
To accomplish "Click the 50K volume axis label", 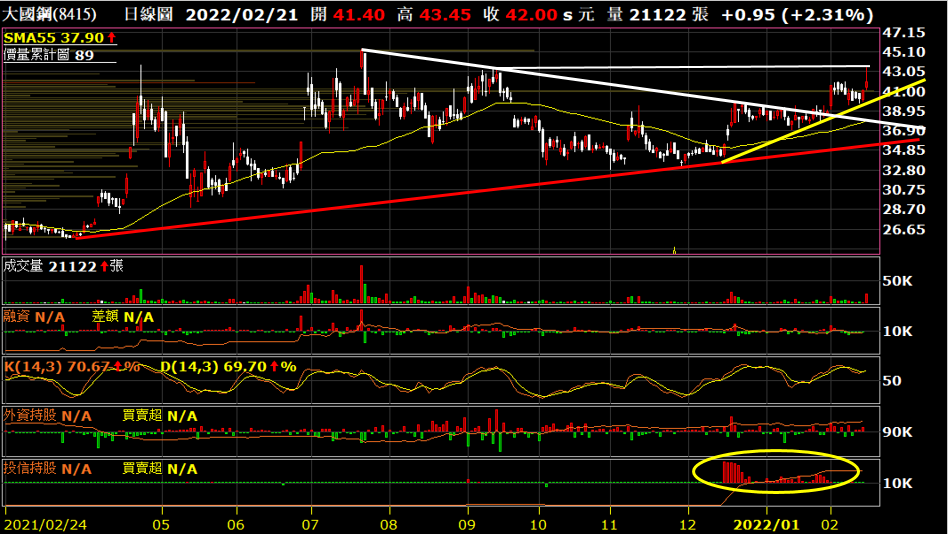I will [897, 281].
